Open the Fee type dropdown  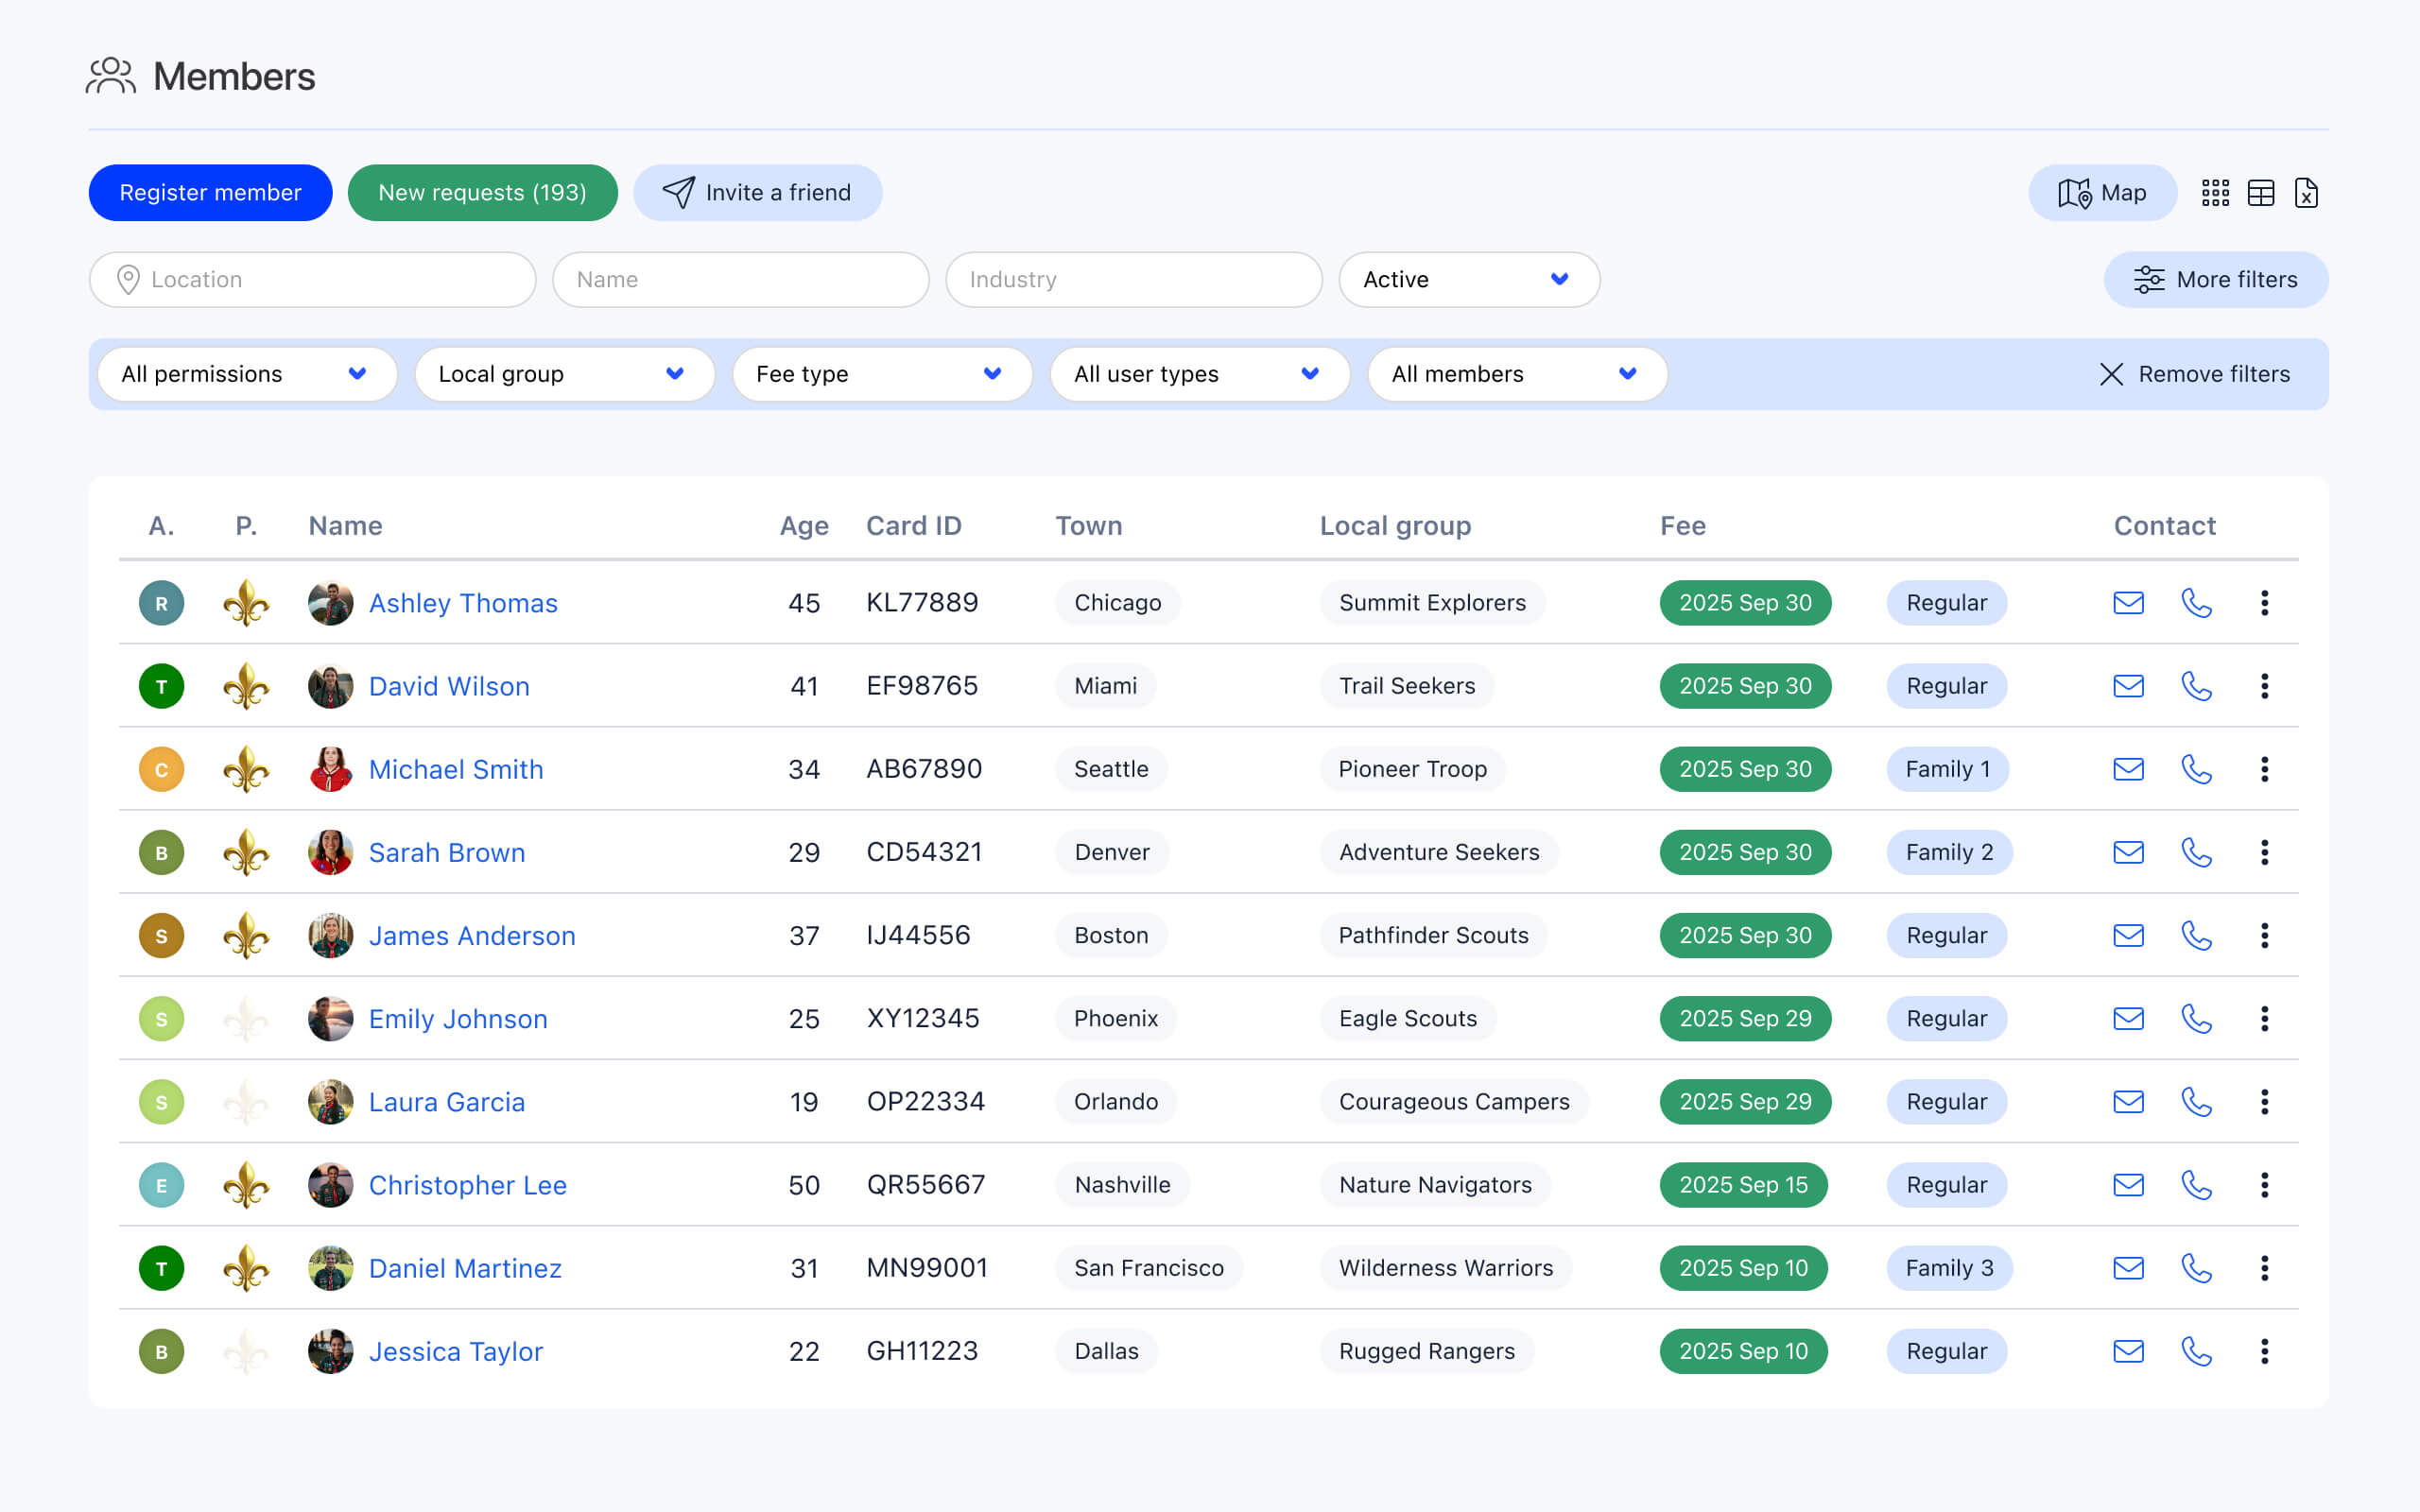point(881,374)
